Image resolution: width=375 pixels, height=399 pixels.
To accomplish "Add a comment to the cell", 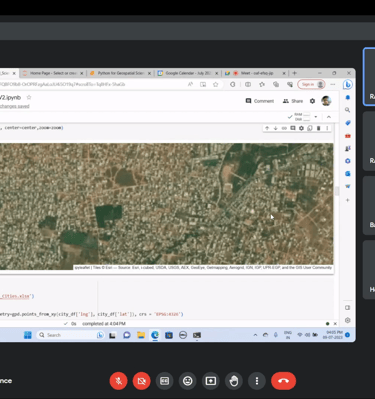I will [x=293, y=128].
